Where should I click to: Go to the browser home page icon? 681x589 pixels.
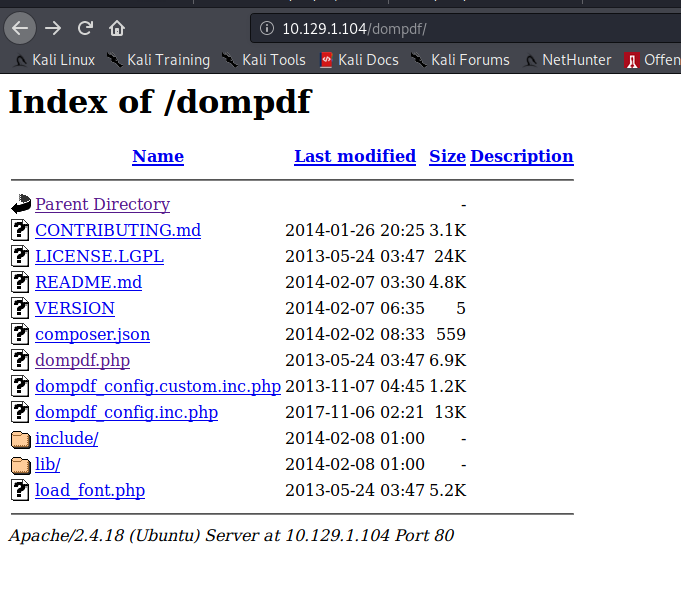(117, 27)
